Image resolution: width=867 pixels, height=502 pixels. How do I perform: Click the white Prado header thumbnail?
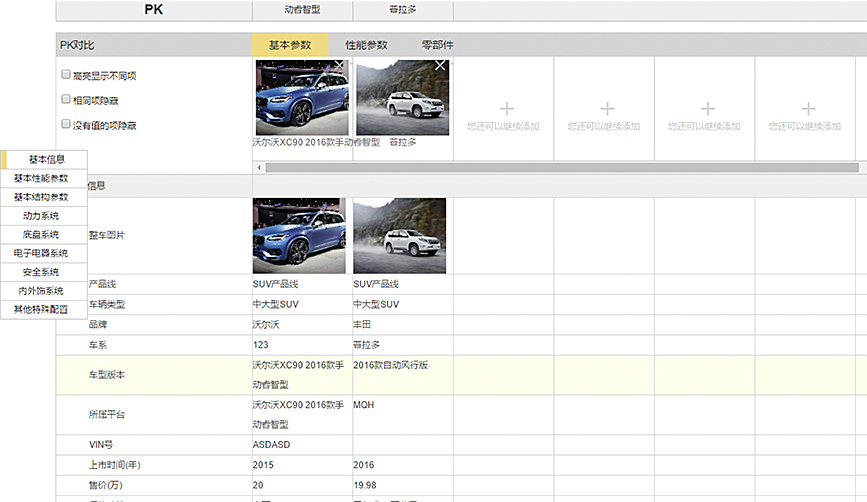(403, 97)
